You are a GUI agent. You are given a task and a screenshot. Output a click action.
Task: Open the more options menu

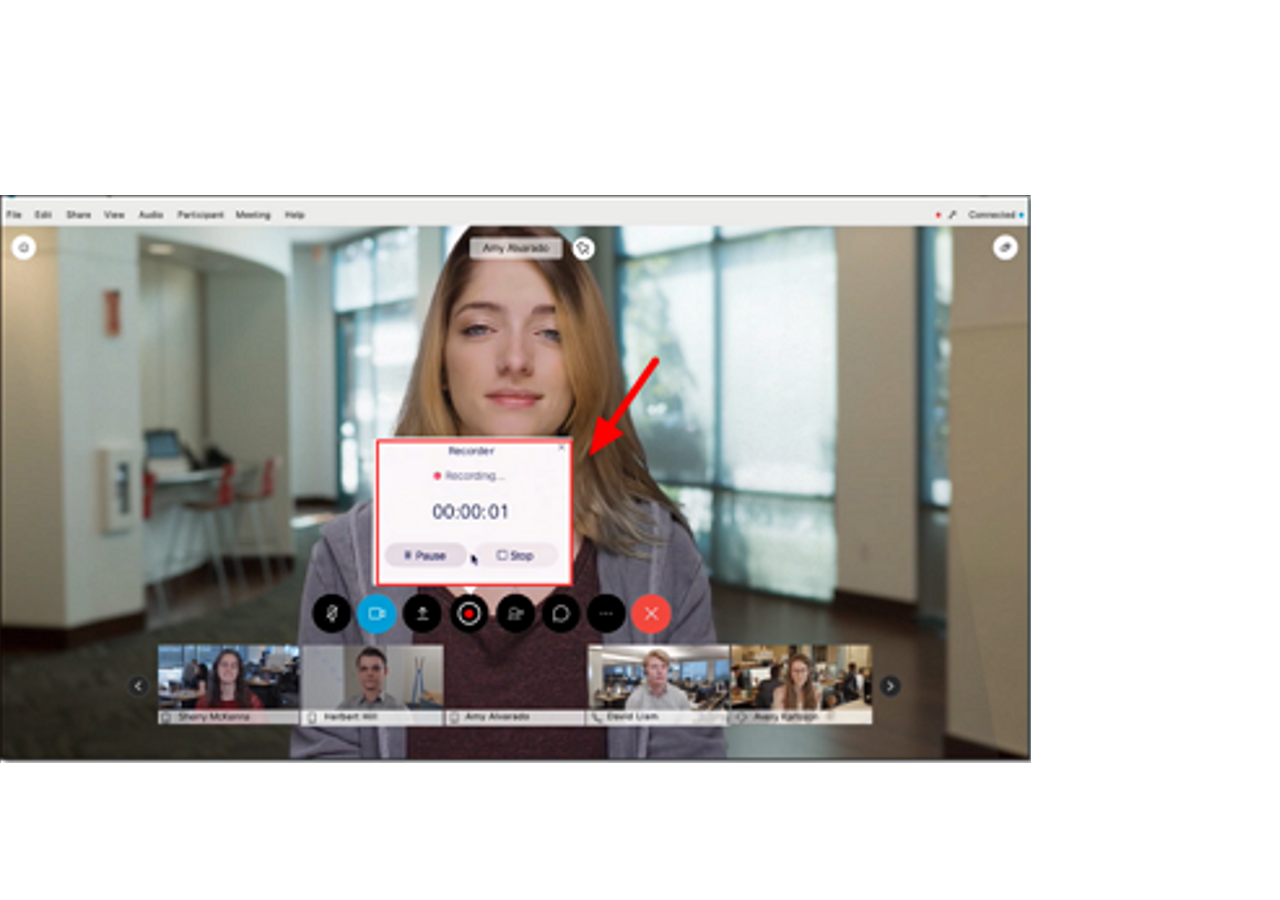coord(604,614)
